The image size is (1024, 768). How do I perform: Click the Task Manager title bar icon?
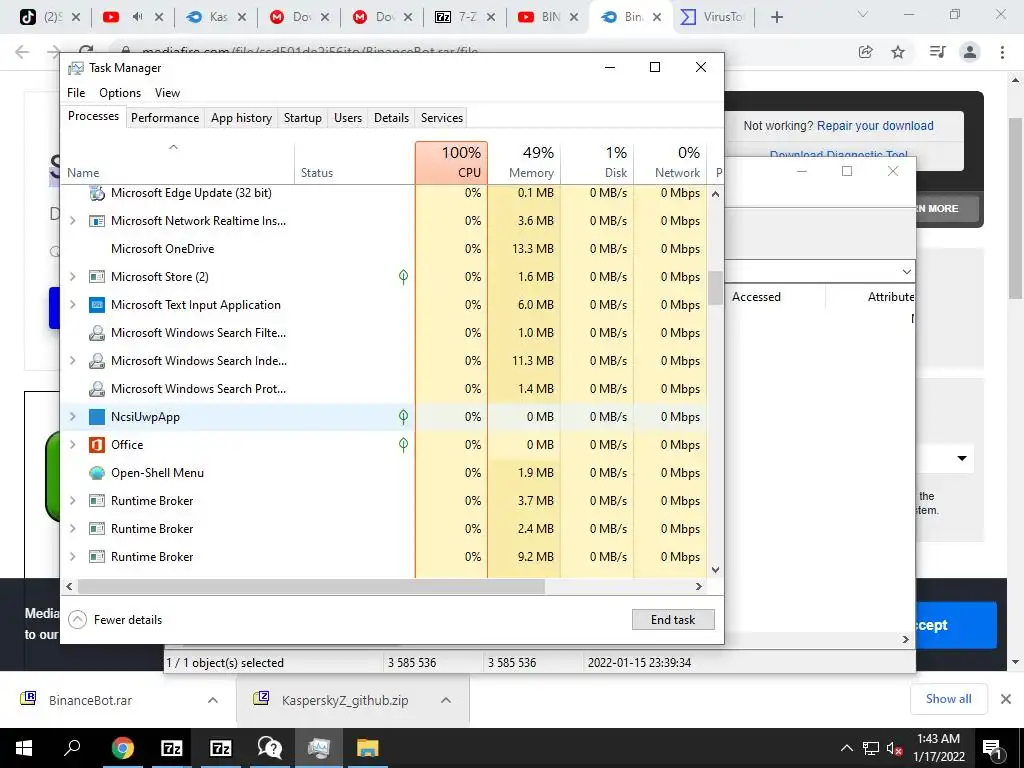point(76,68)
